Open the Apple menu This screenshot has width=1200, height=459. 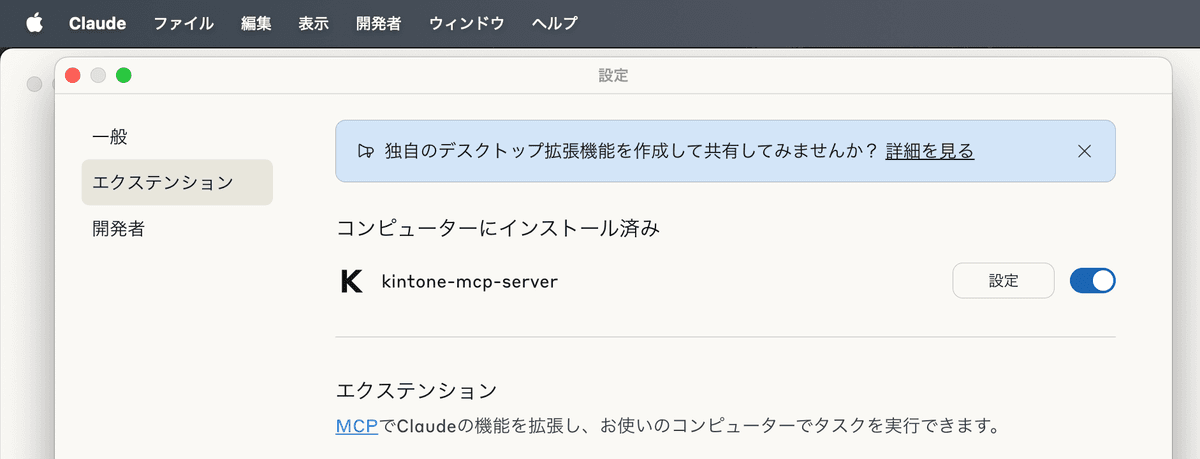(34, 23)
